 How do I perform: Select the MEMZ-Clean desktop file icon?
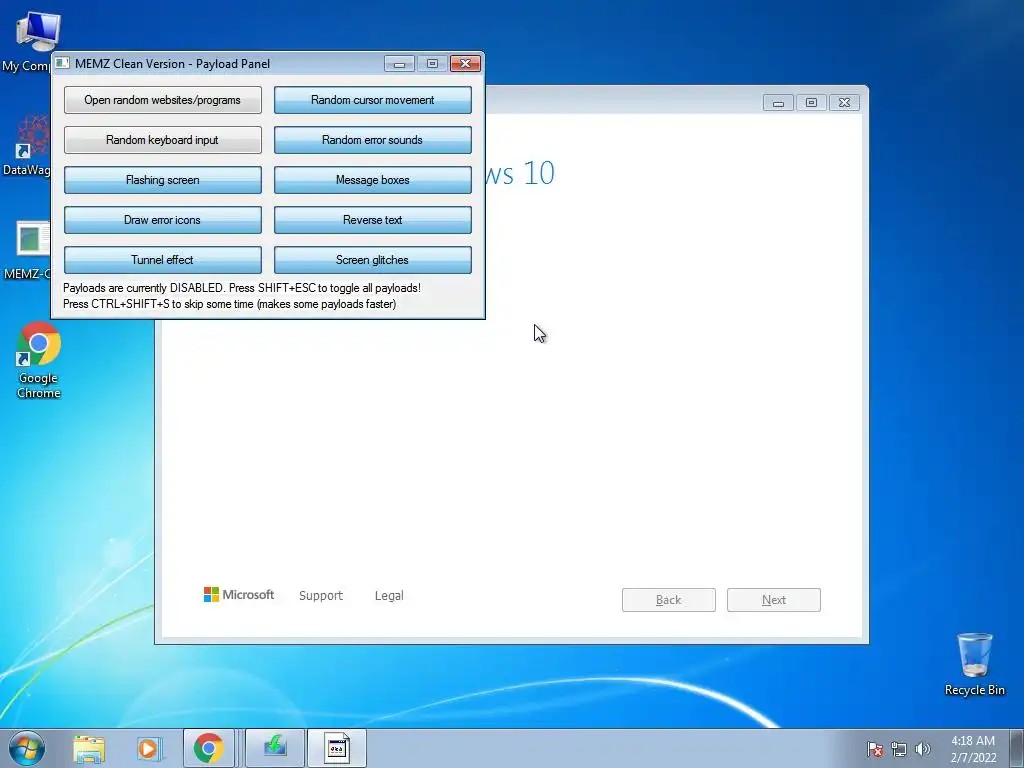[x=29, y=250]
